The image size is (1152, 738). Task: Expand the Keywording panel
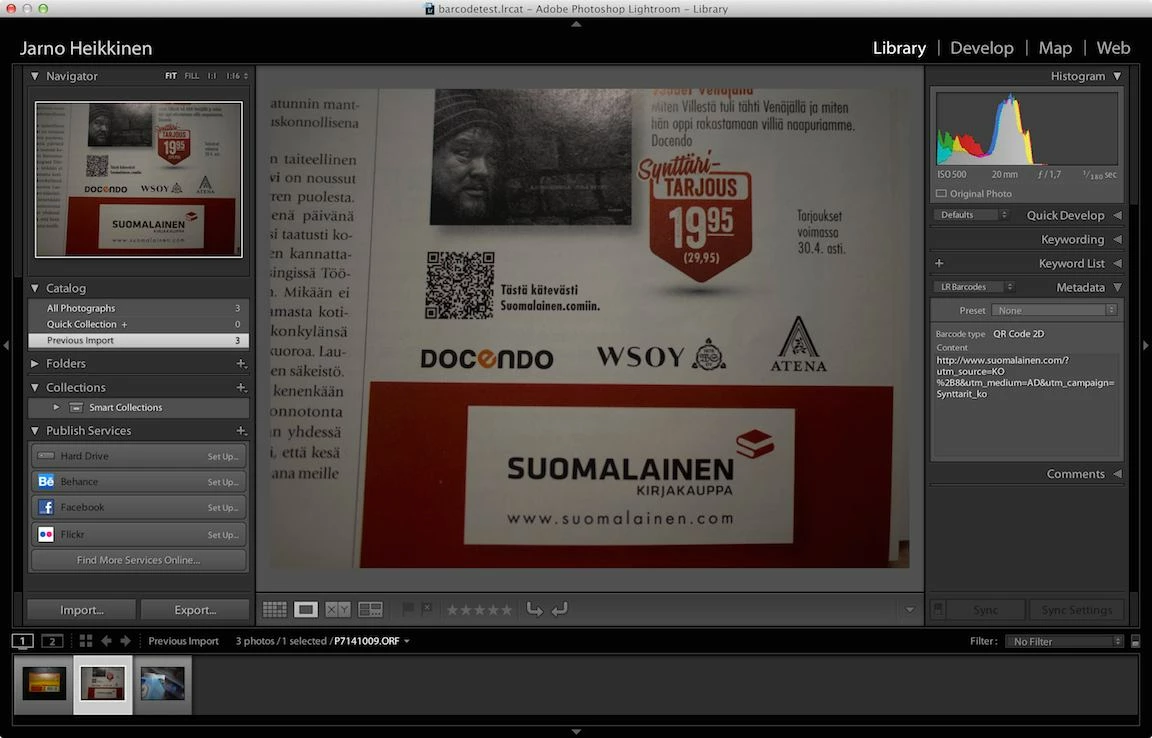(1117, 240)
